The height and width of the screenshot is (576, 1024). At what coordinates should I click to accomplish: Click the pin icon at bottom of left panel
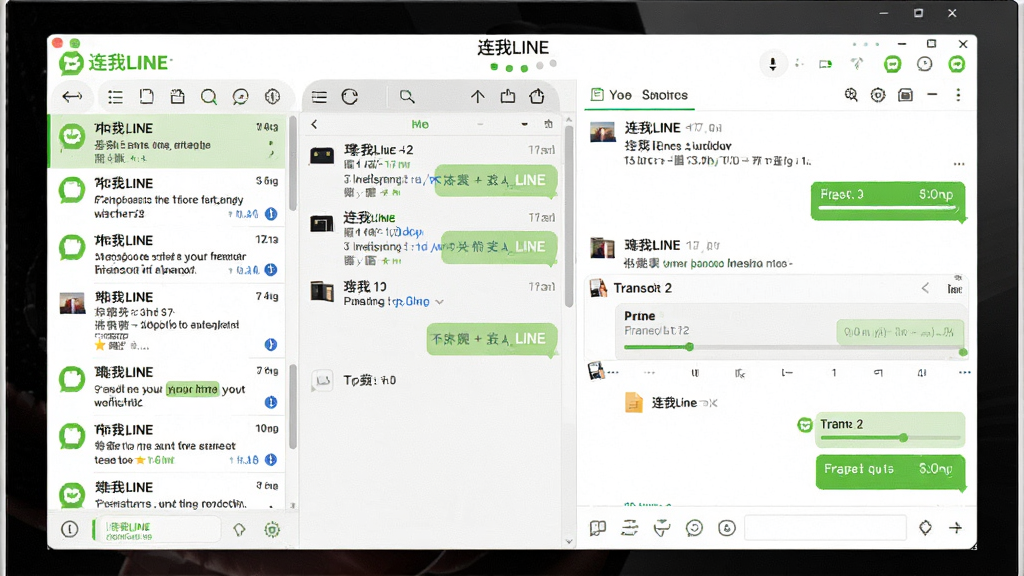click(239, 530)
